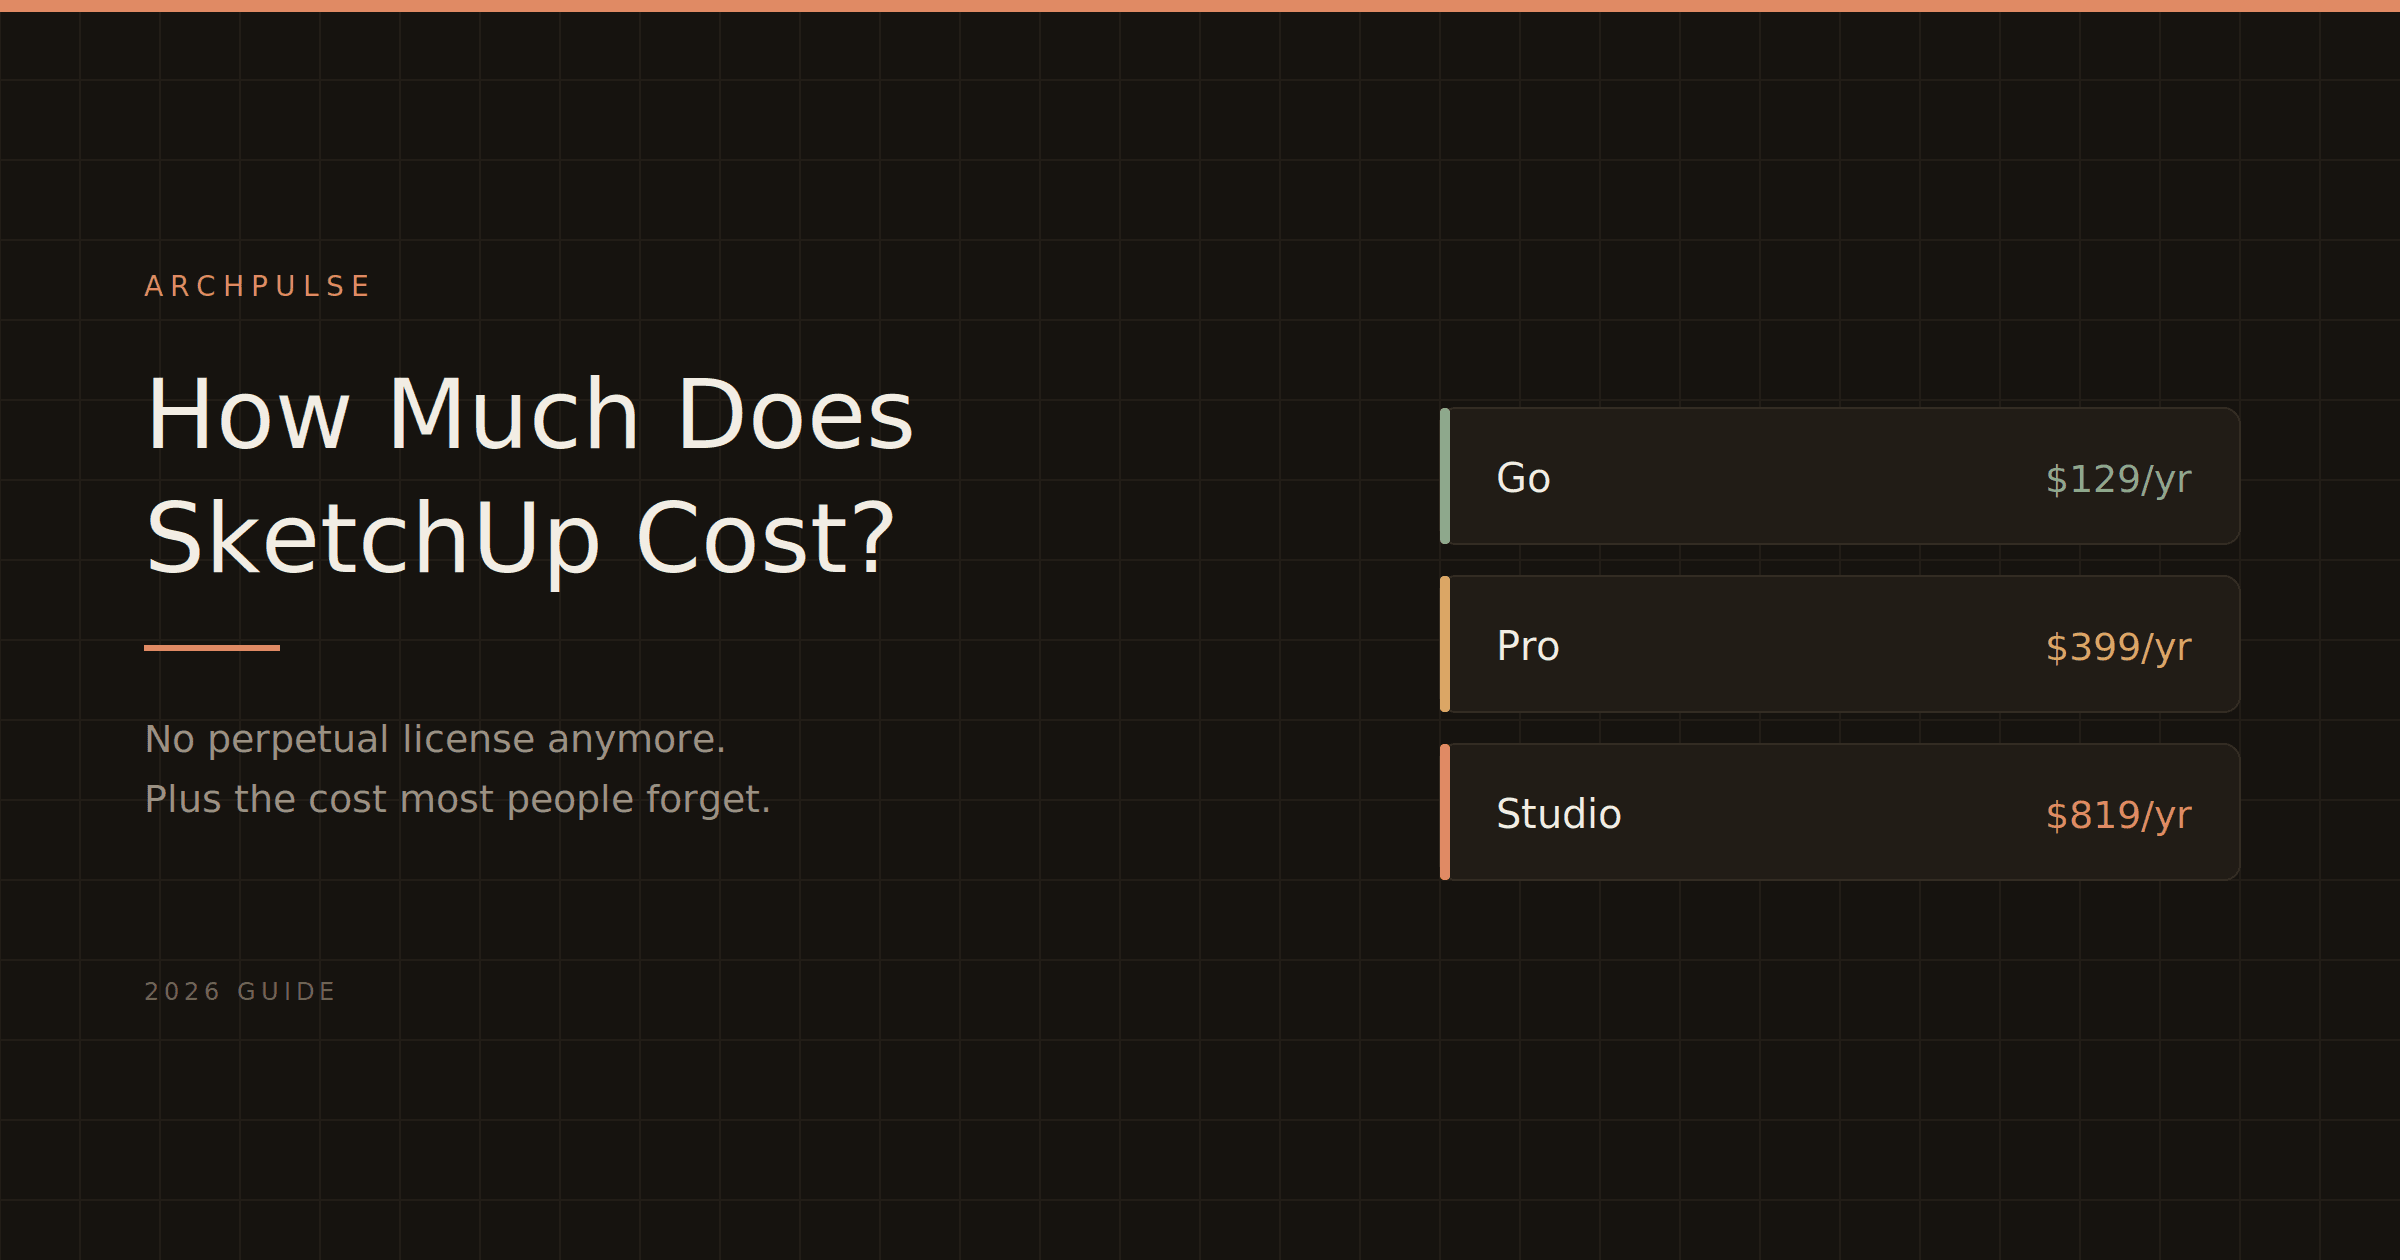
Task: Click the $399/yr price
Action: pos(2118,647)
